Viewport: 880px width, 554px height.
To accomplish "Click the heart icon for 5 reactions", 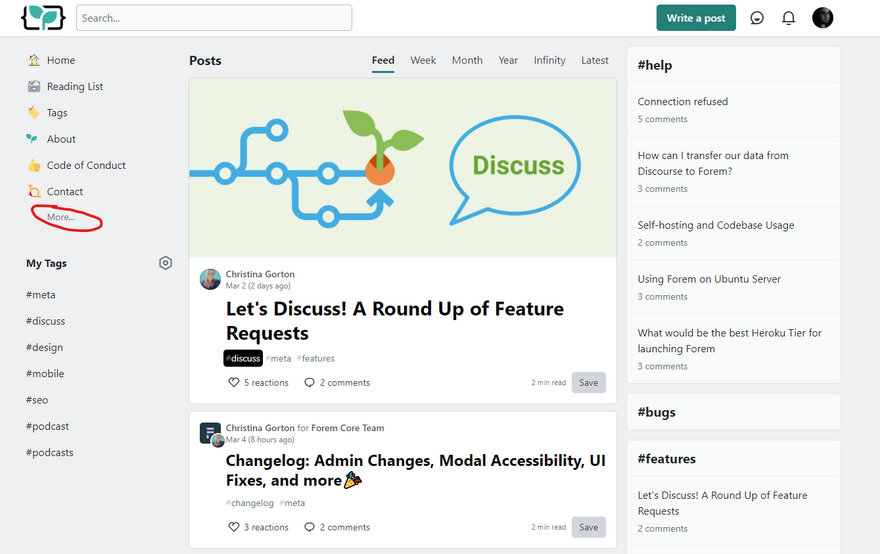I will click(233, 382).
